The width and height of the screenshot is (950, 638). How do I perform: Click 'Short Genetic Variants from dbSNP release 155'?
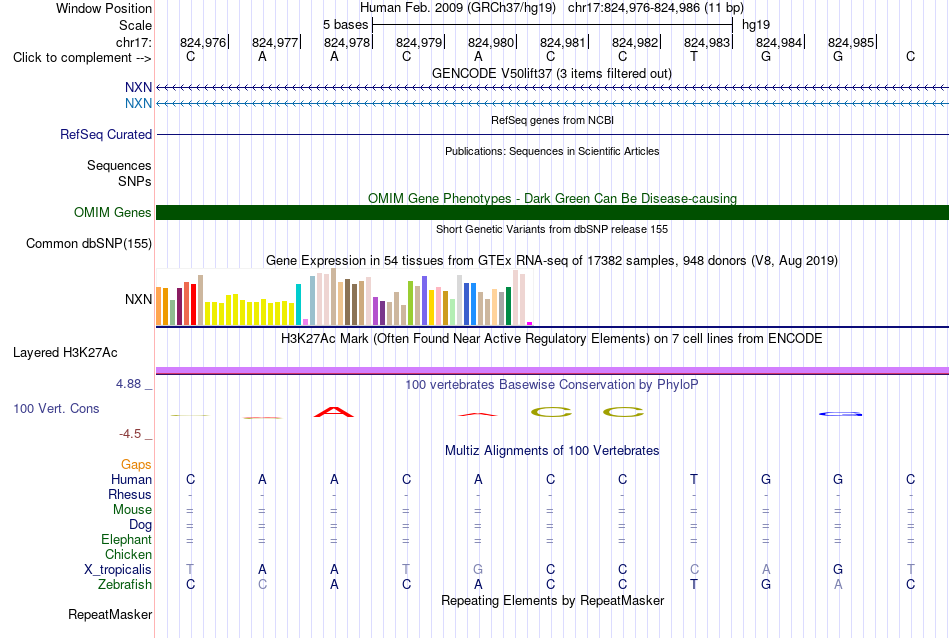pos(552,229)
